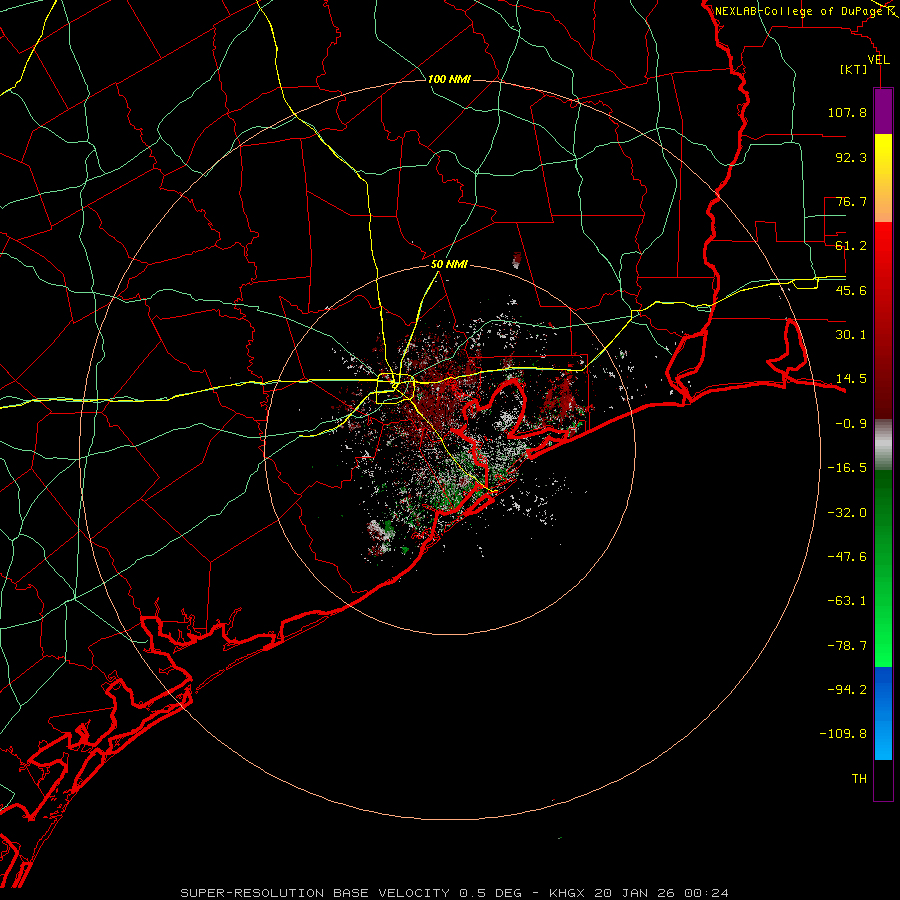Click the TH legend label
Viewport: 900px width, 900px height.
pos(859,779)
